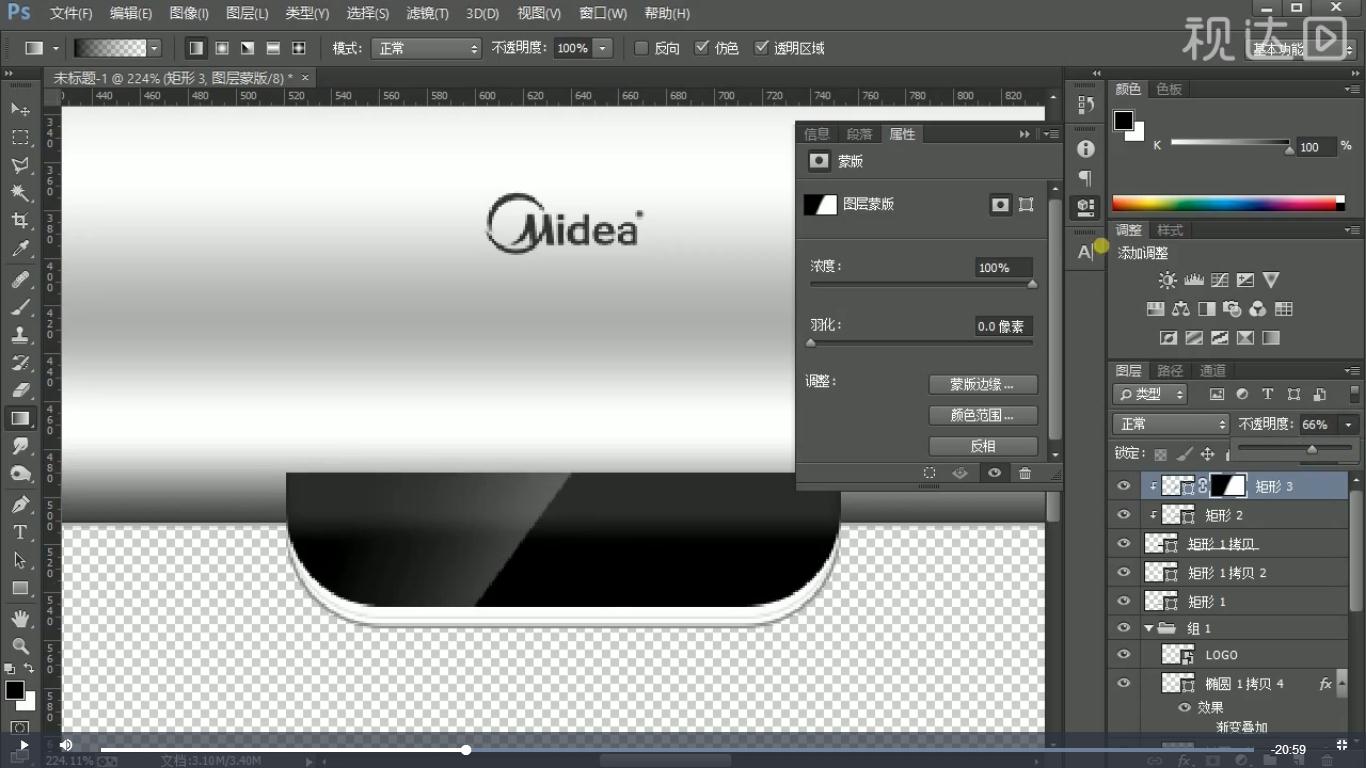Open options bar 不透明度 arrow
The image size is (1366, 768).
(602, 48)
